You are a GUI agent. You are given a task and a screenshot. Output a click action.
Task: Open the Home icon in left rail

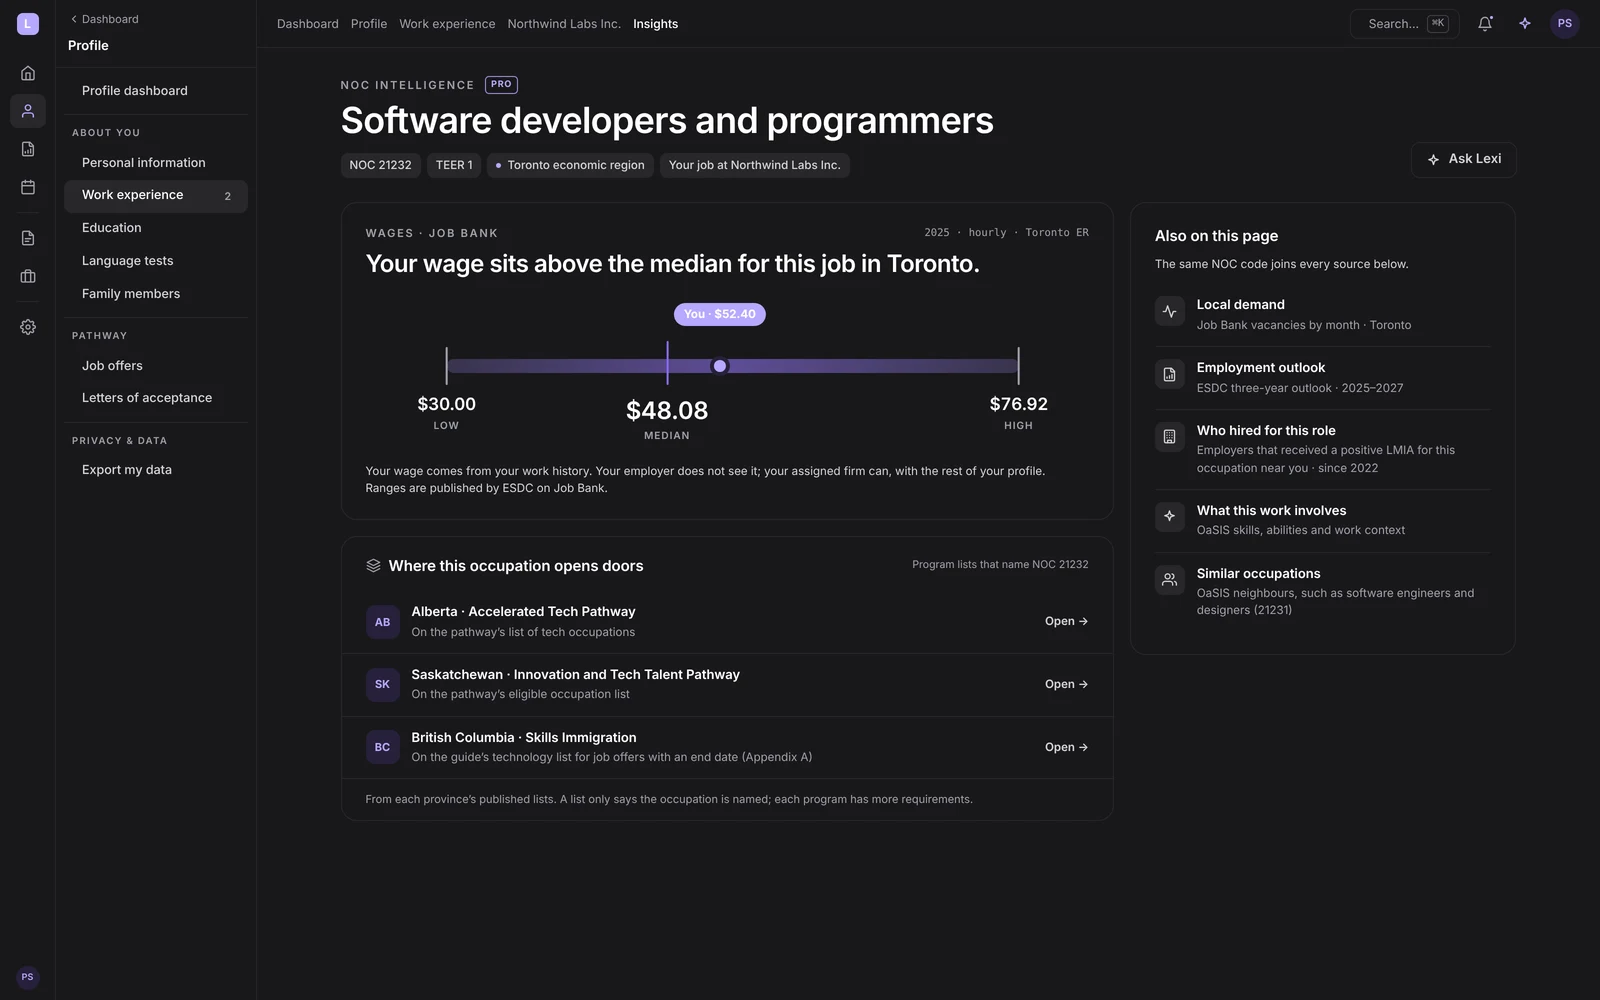coord(28,73)
